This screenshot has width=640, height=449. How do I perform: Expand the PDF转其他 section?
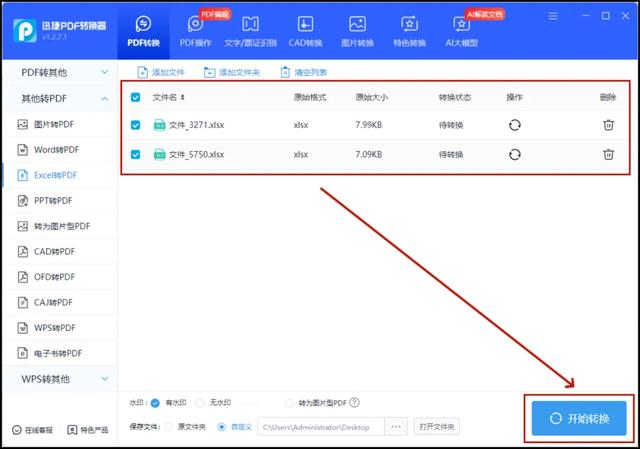tap(60, 73)
